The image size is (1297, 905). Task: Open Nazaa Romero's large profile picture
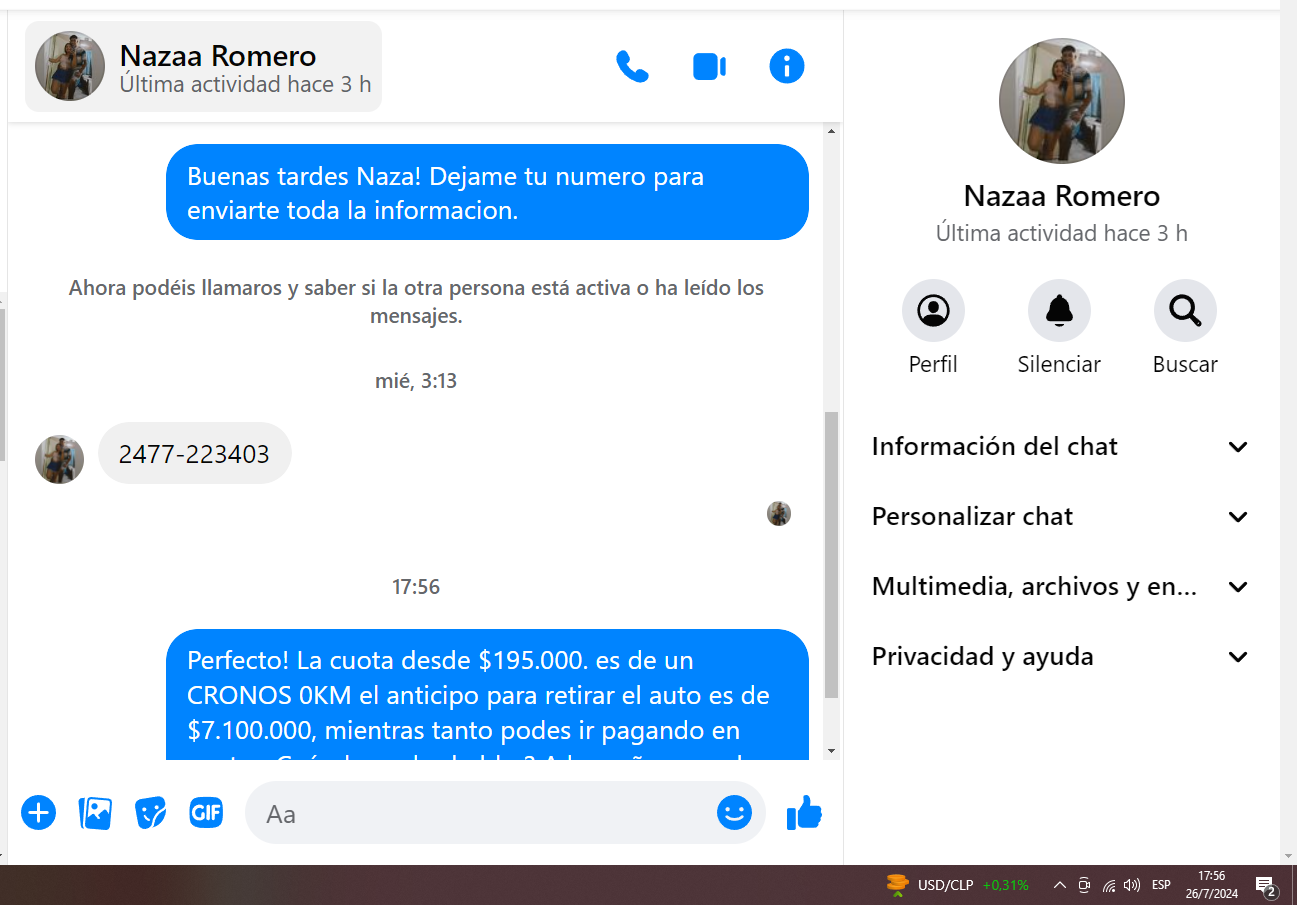(1061, 101)
